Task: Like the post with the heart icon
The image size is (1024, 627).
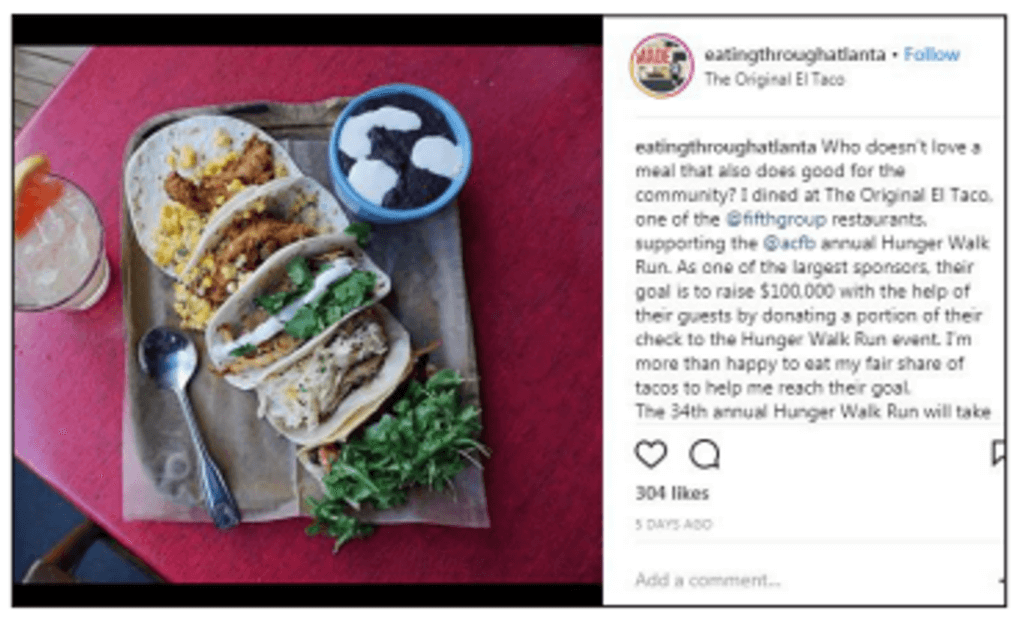Action: tap(650, 454)
